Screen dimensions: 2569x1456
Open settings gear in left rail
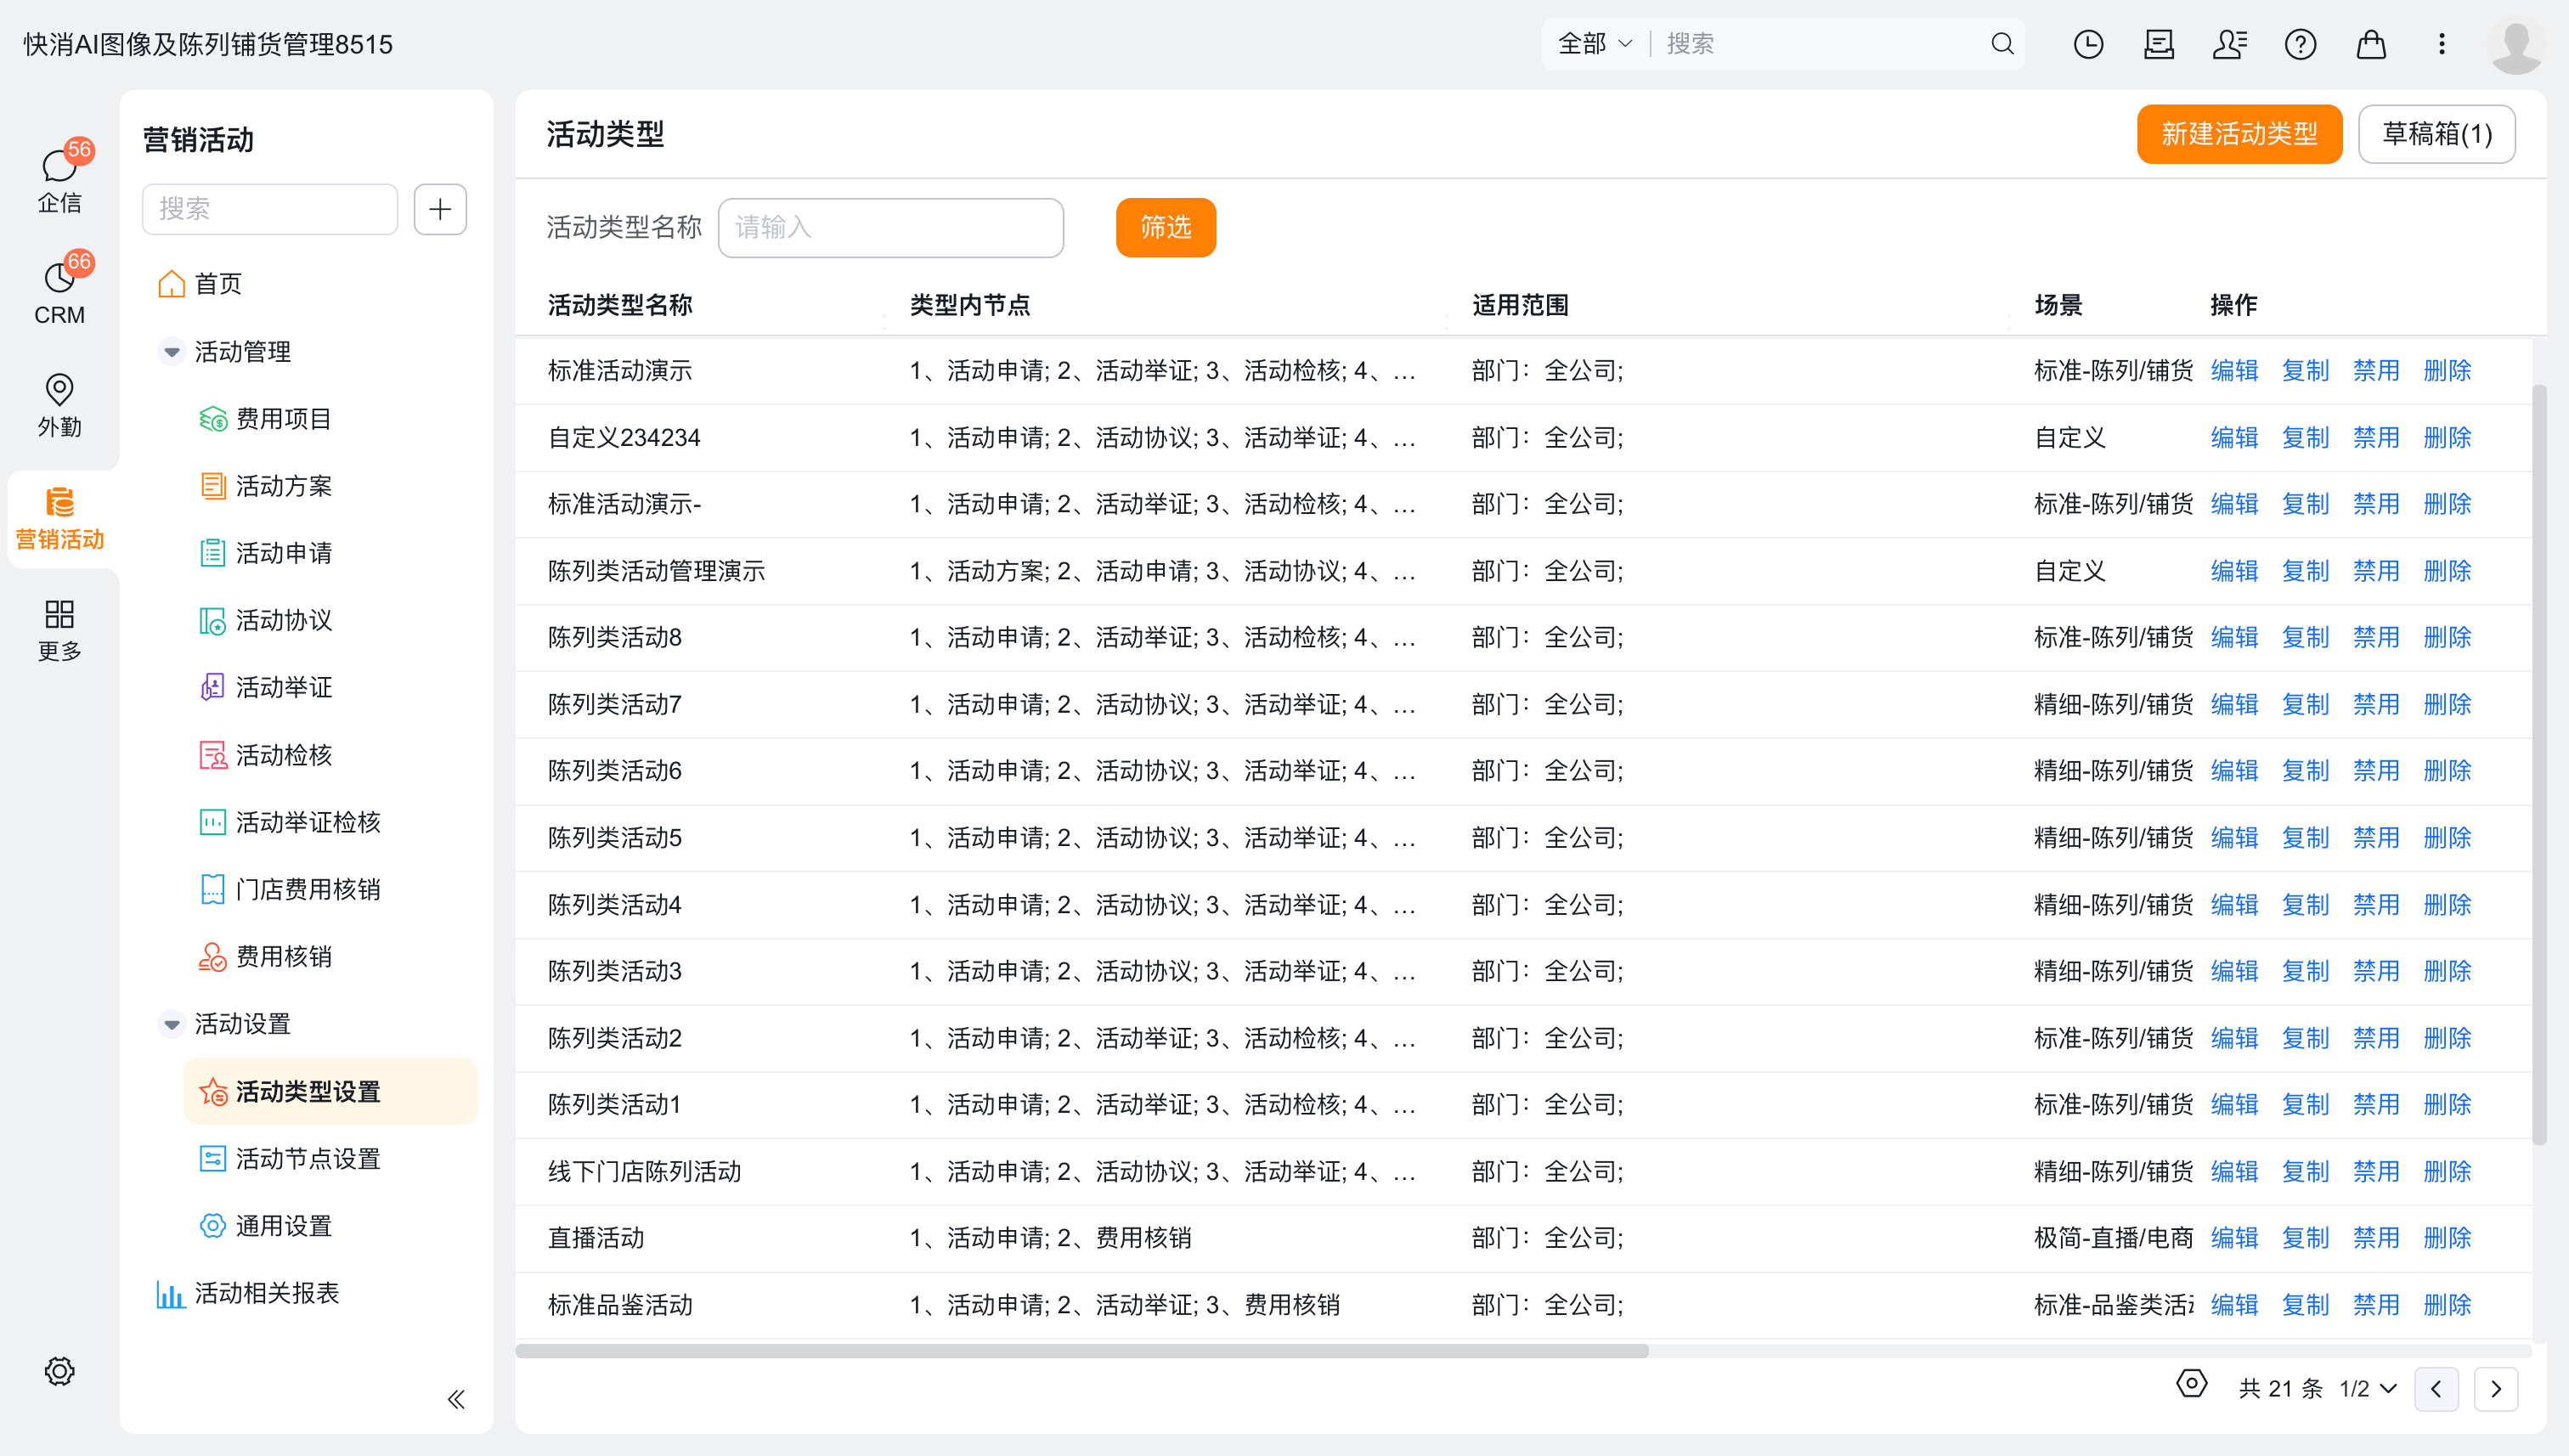pos(59,1371)
